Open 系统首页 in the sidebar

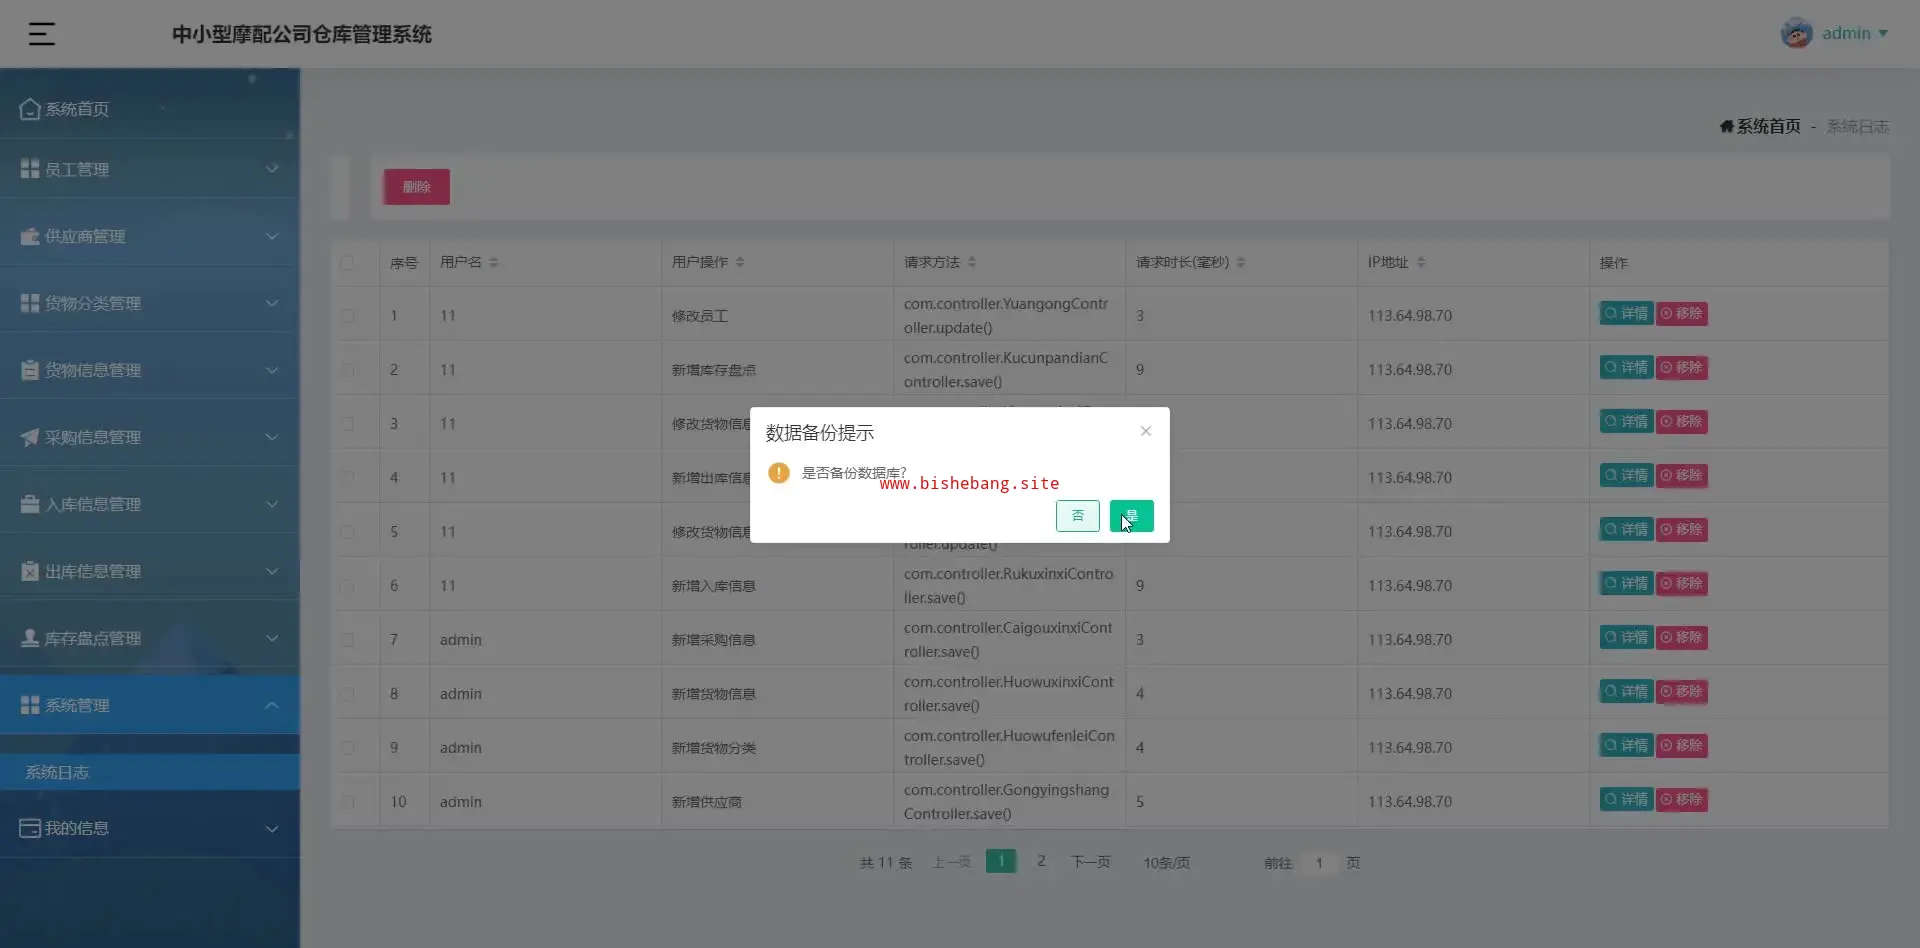coord(150,109)
